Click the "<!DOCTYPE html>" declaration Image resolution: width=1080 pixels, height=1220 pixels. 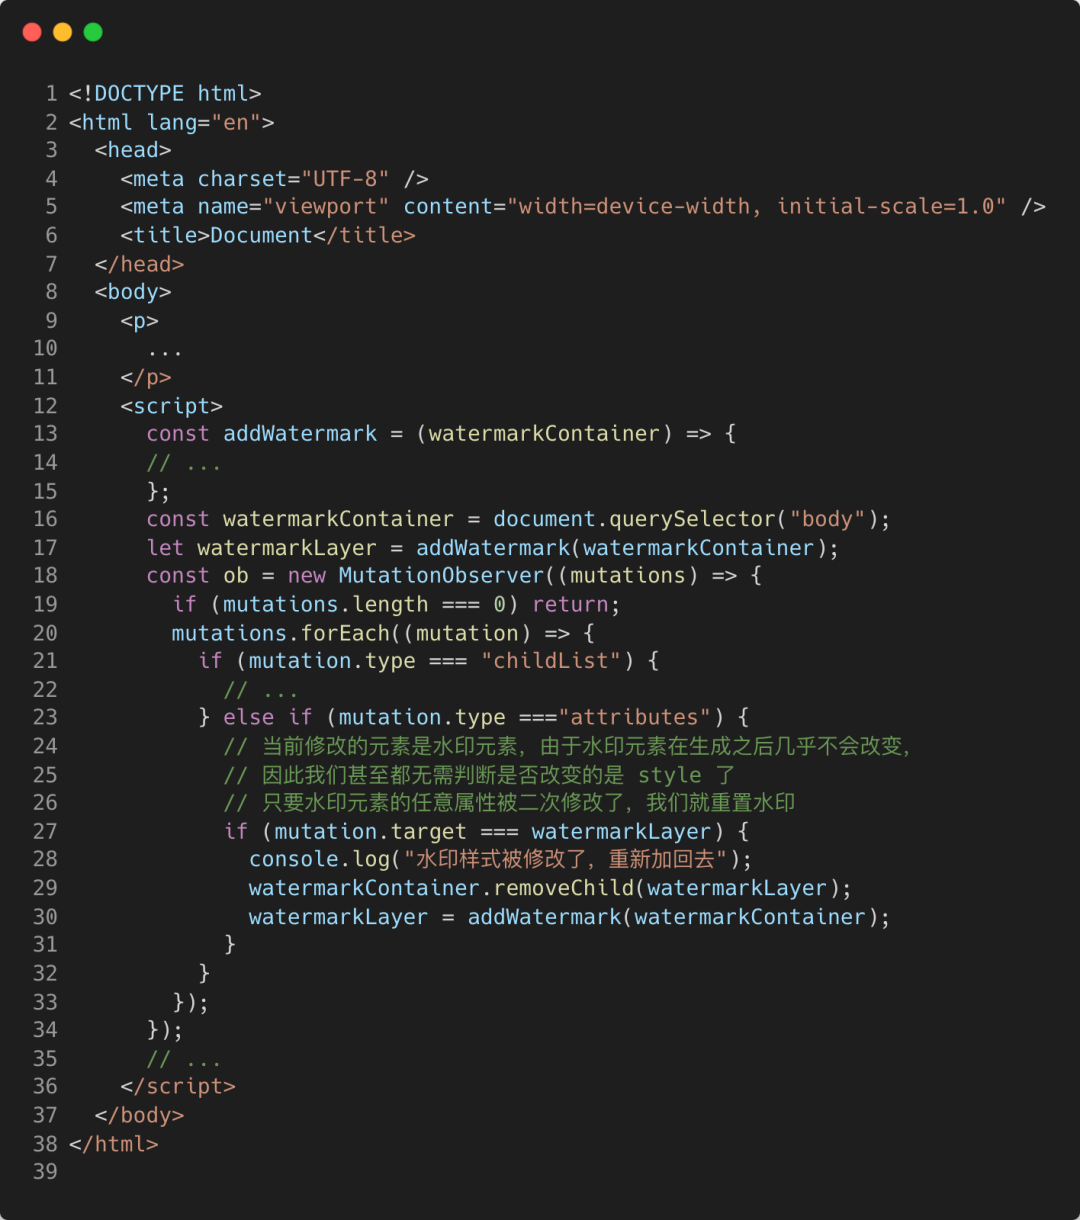click(x=165, y=93)
